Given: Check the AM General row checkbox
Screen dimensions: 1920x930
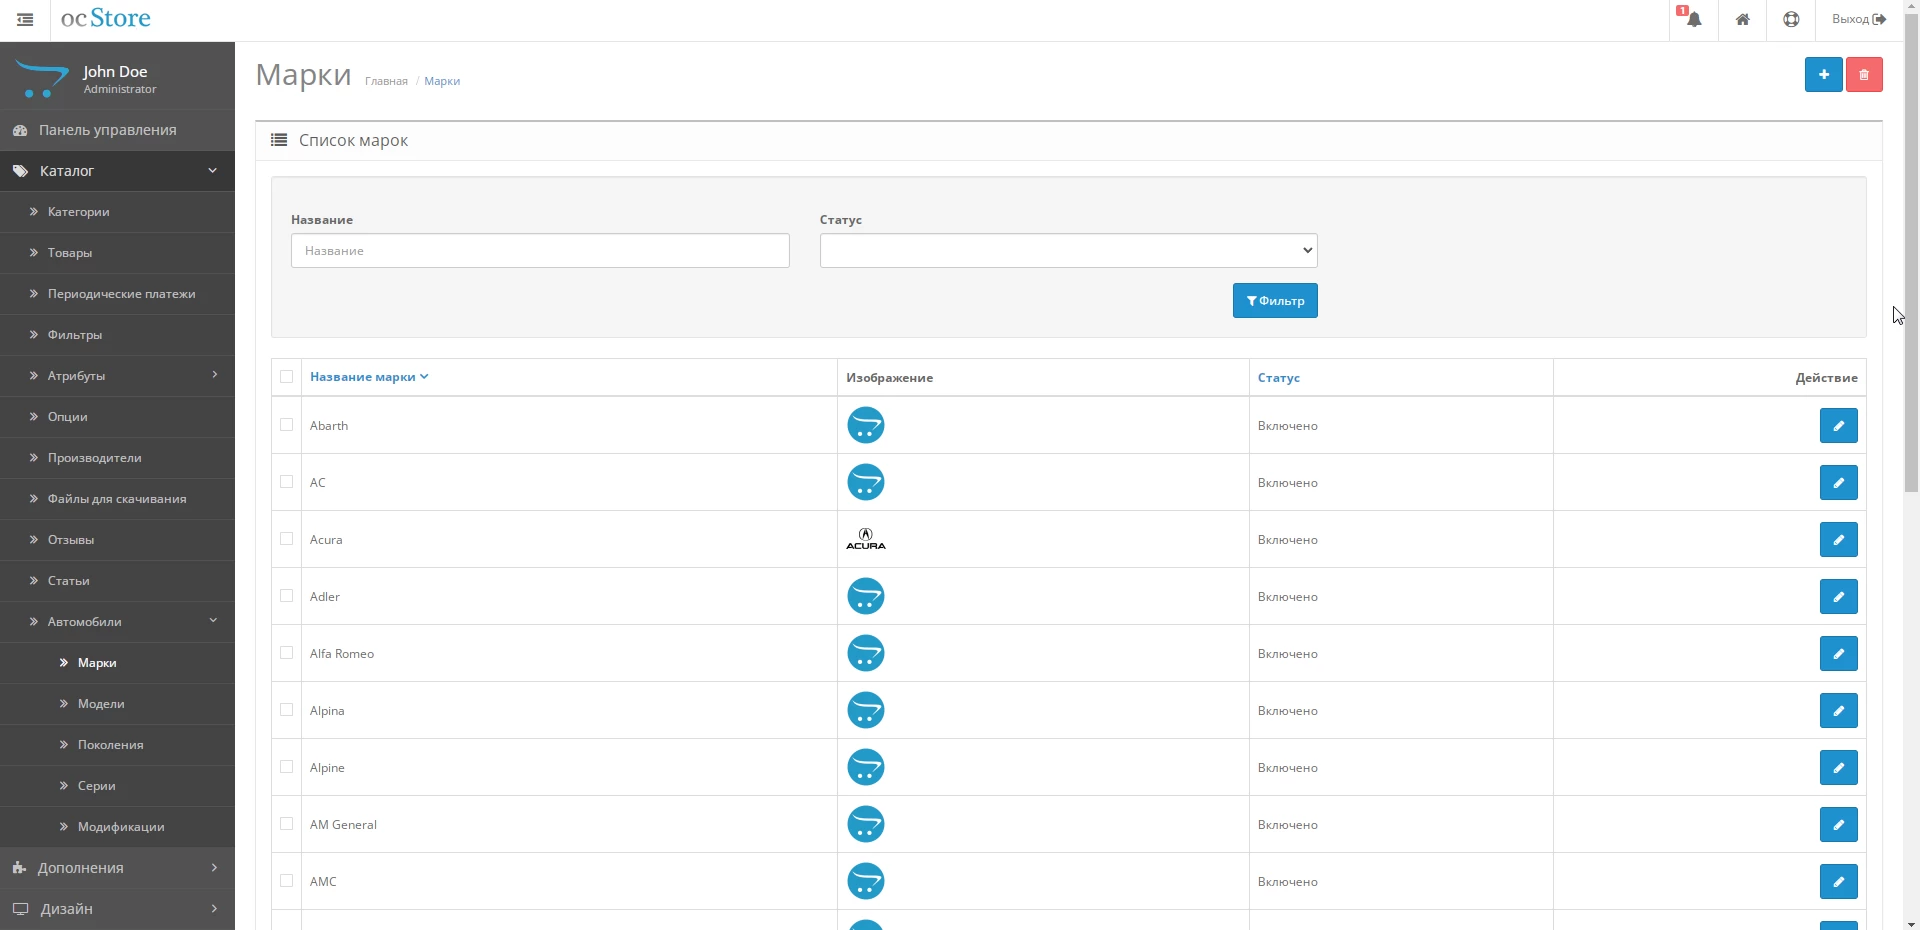Looking at the screenshot, I should pyautogui.click(x=287, y=824).
